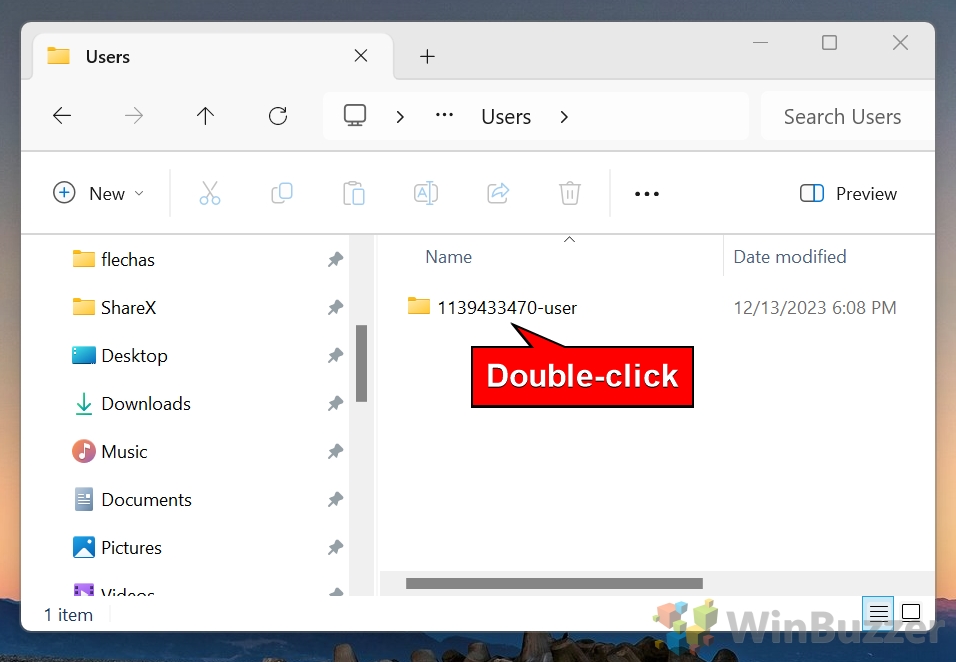This screenshot has width=956, height=662.
Task: Click the pin icon beside Pictures
Action: [x=335, y=549]
